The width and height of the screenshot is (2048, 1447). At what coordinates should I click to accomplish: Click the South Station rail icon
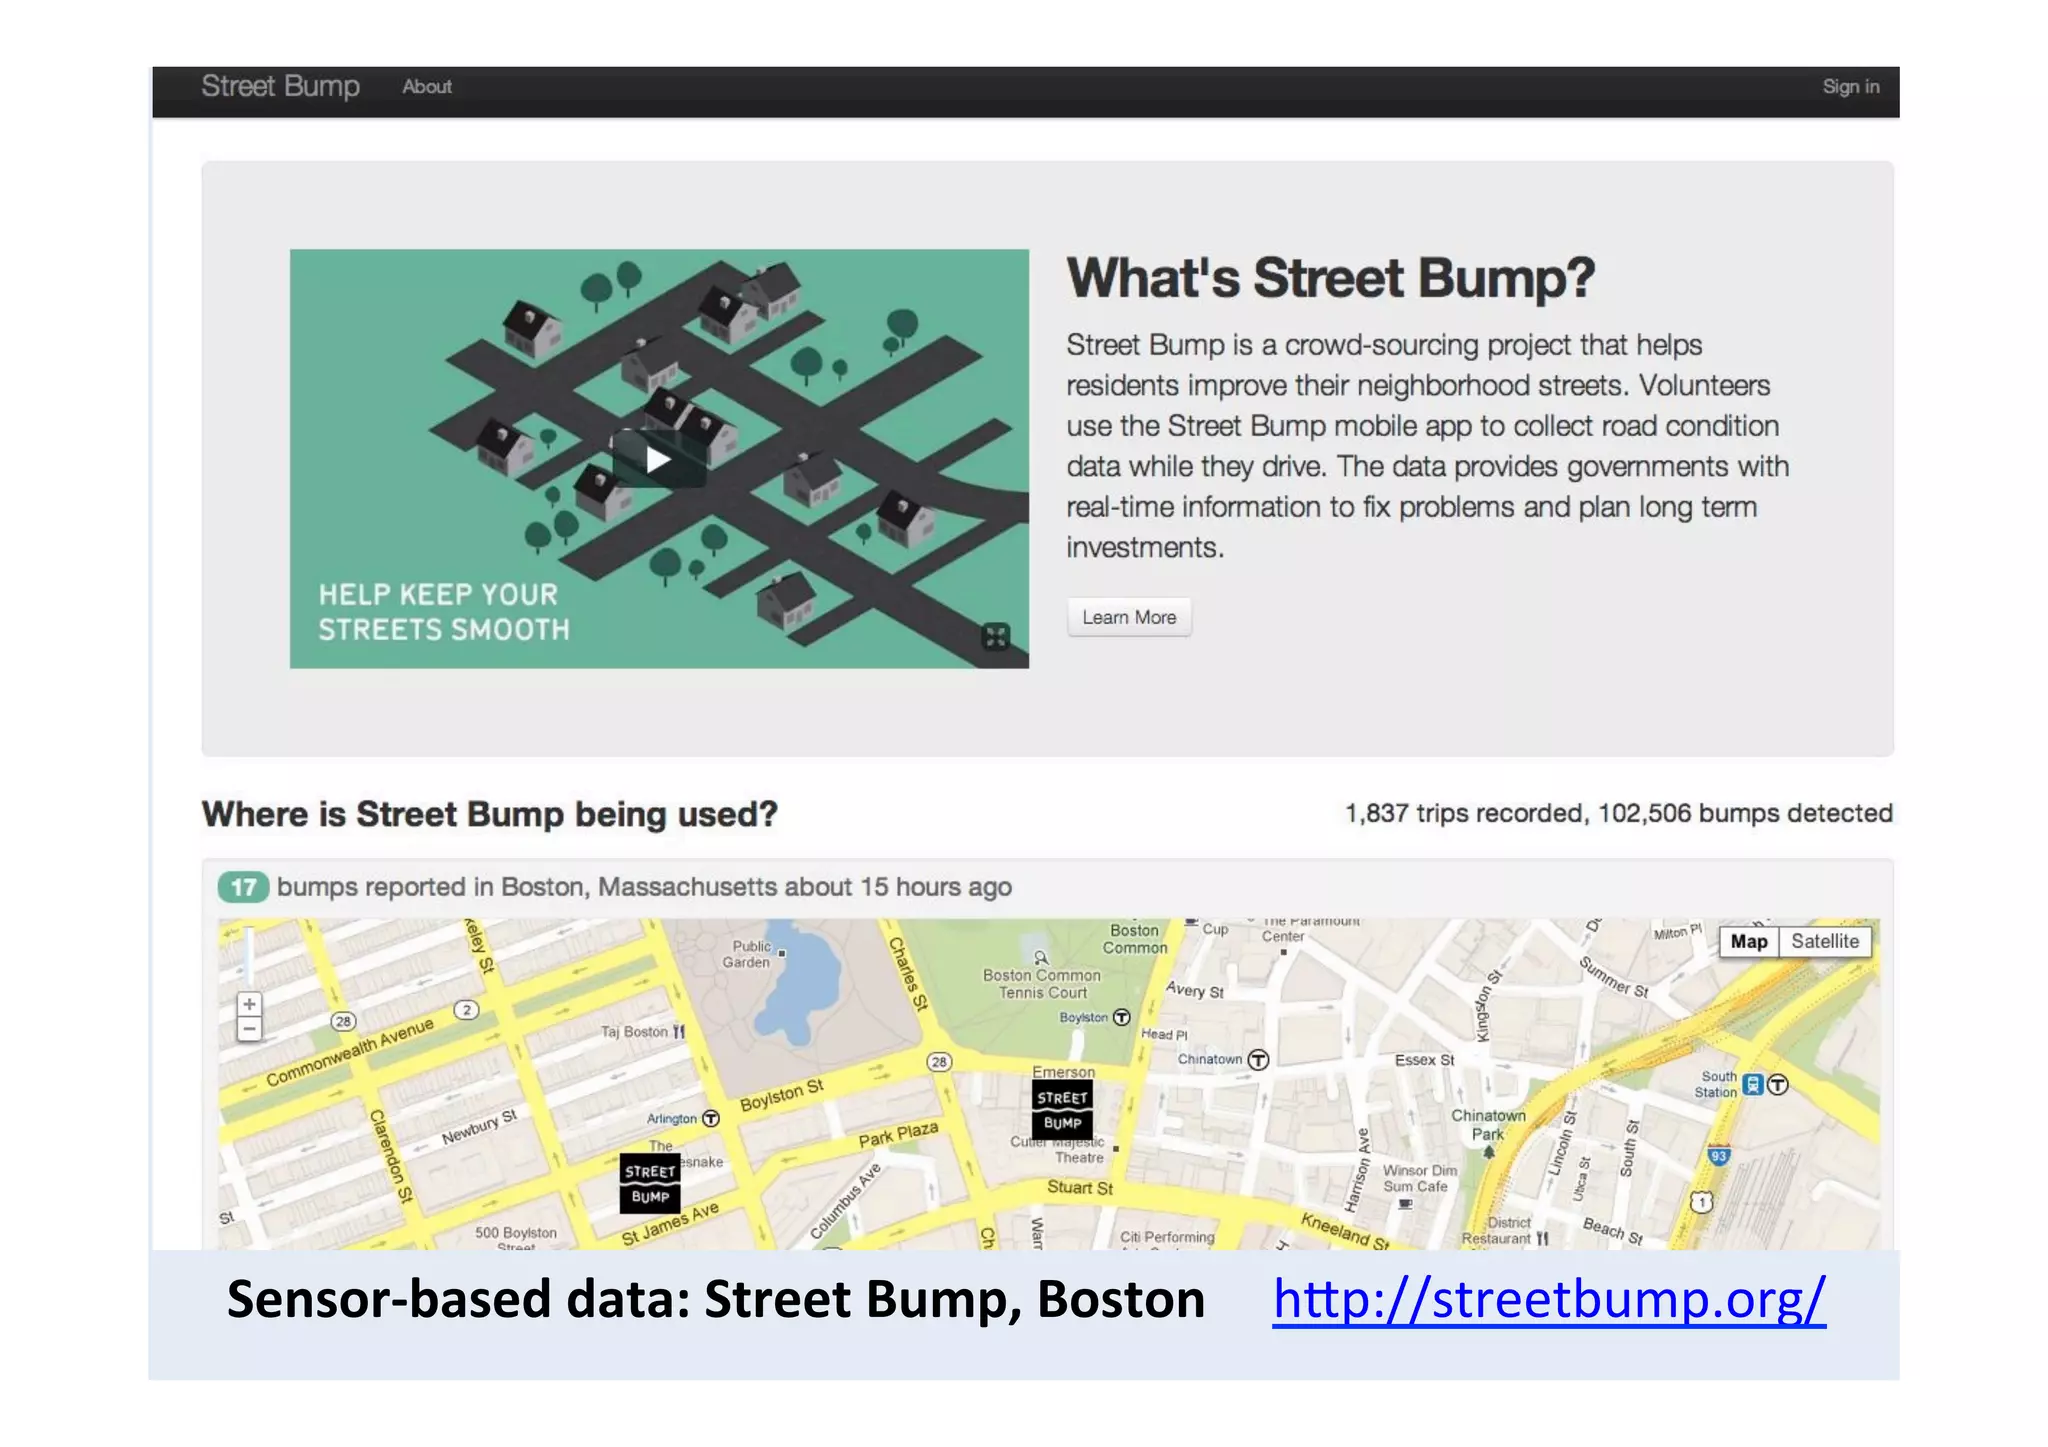click(1753, 1085)
